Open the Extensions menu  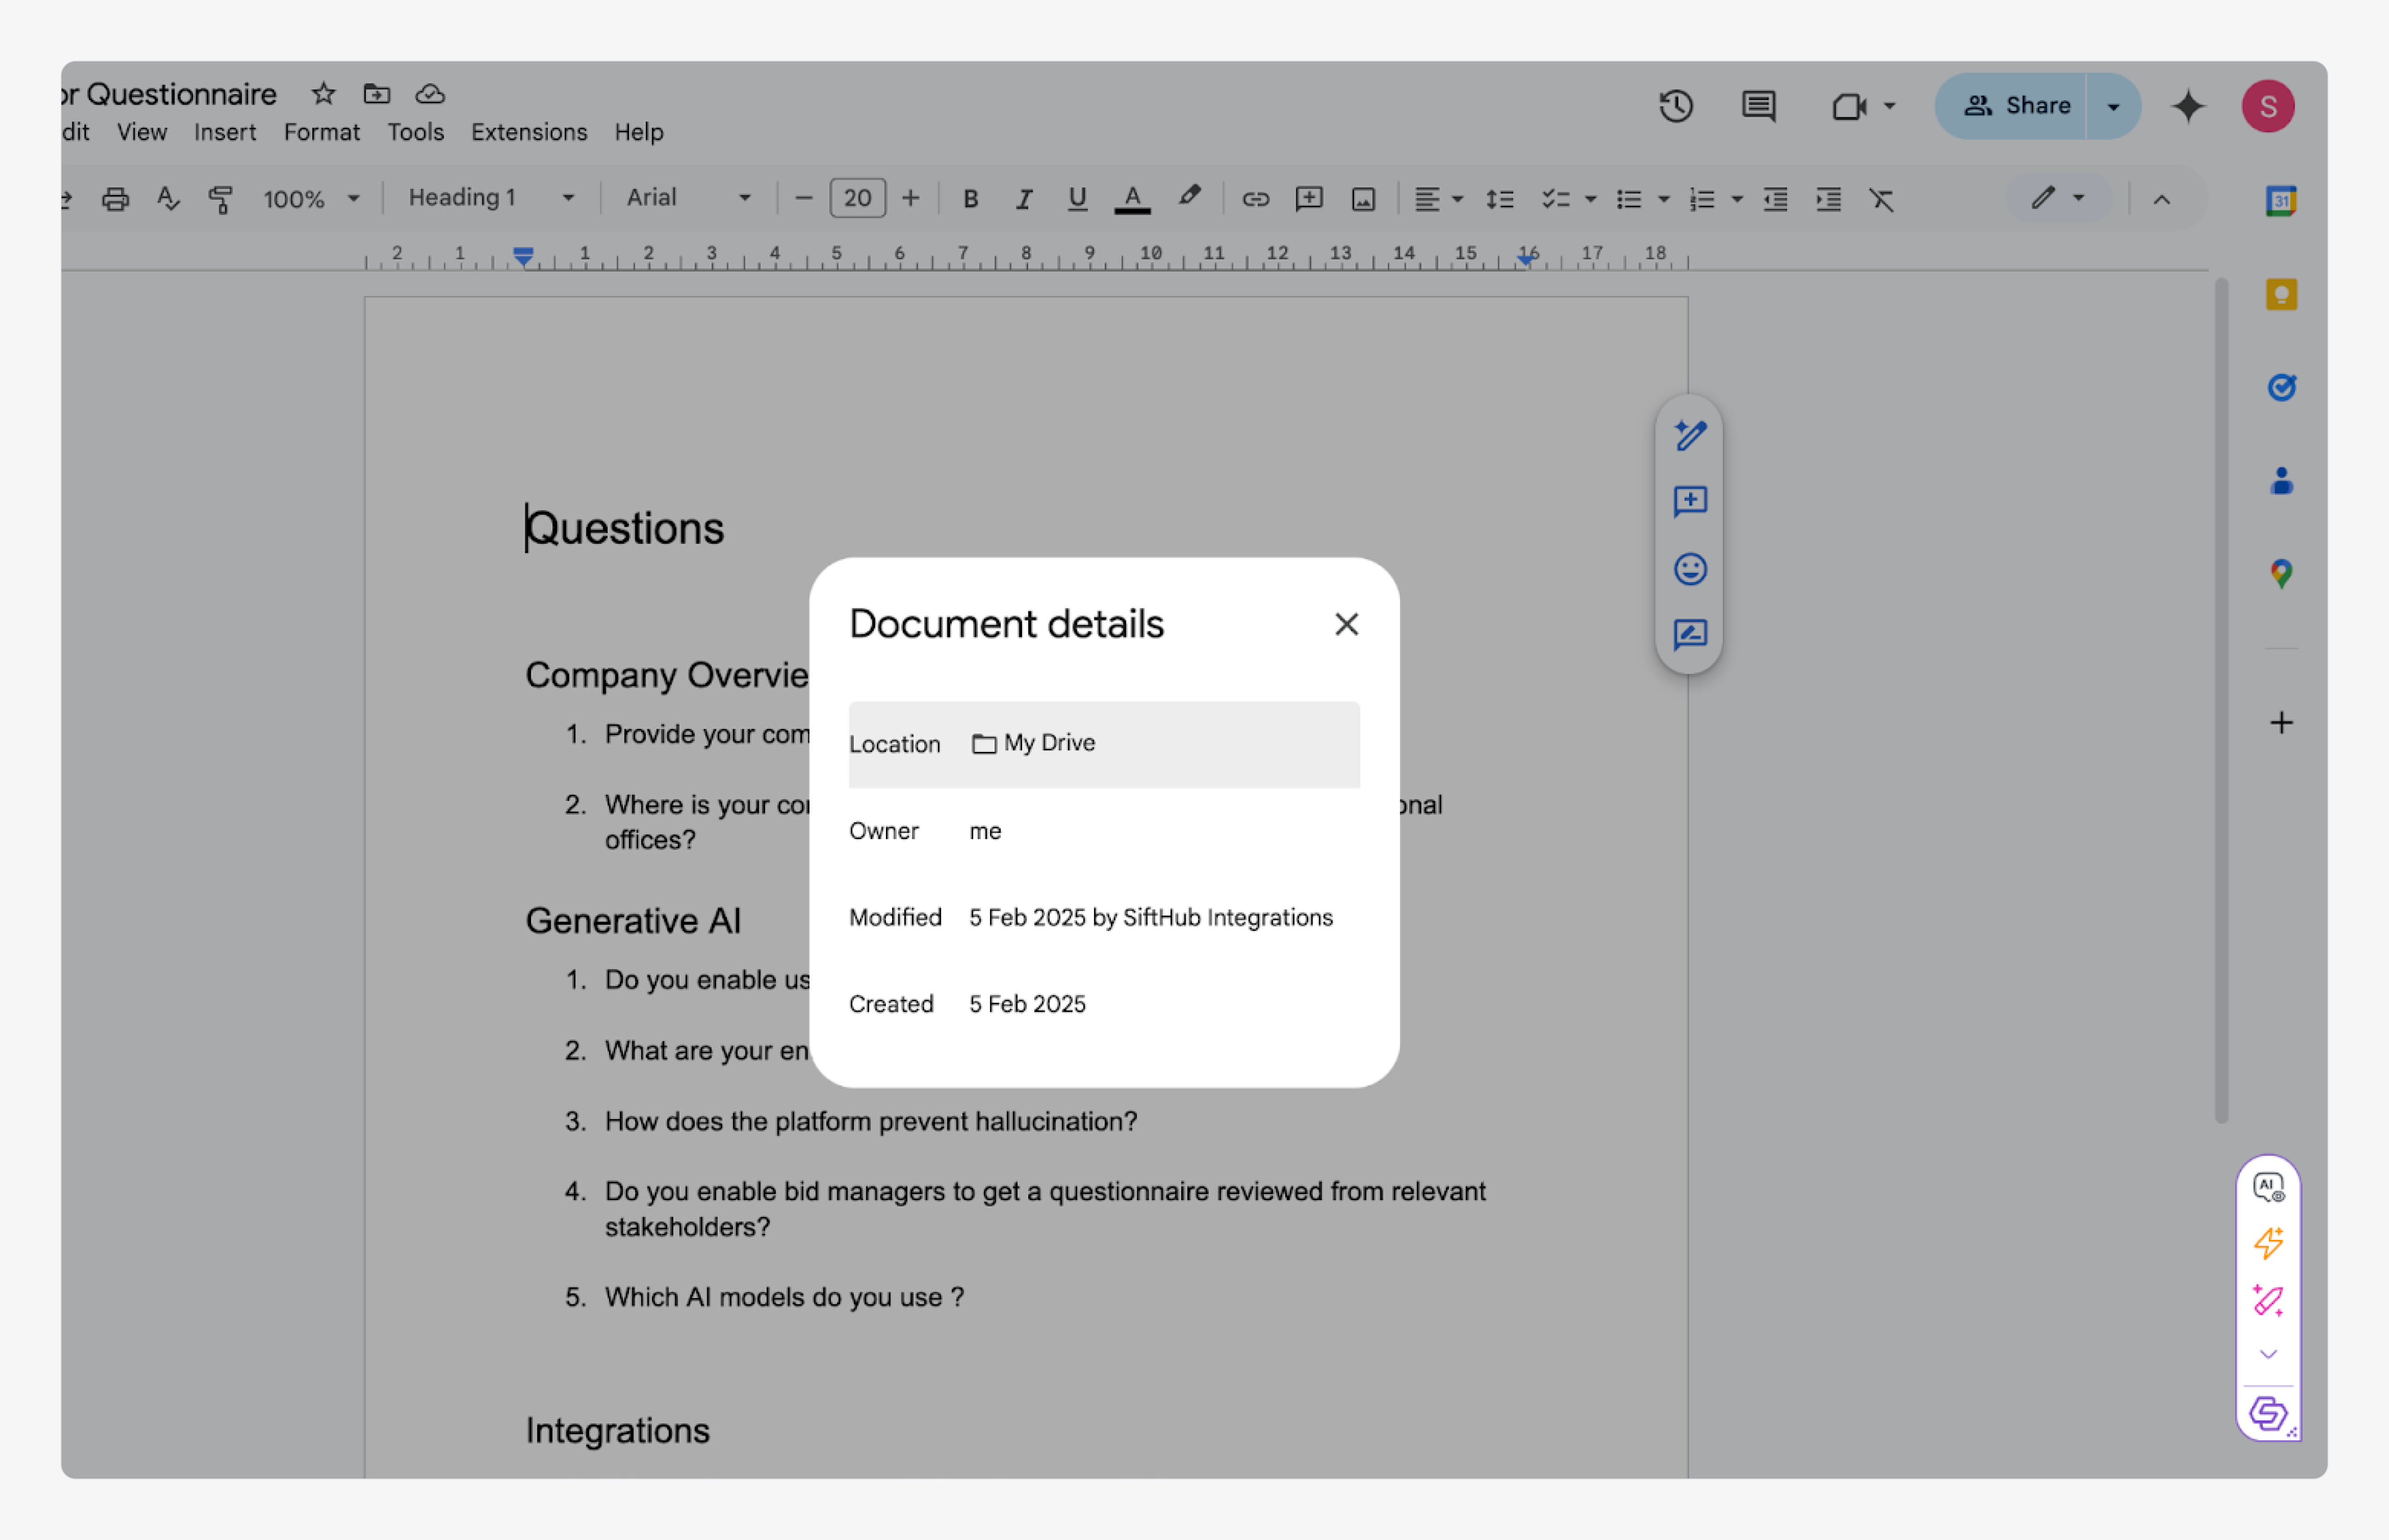(x=529, y=132)
